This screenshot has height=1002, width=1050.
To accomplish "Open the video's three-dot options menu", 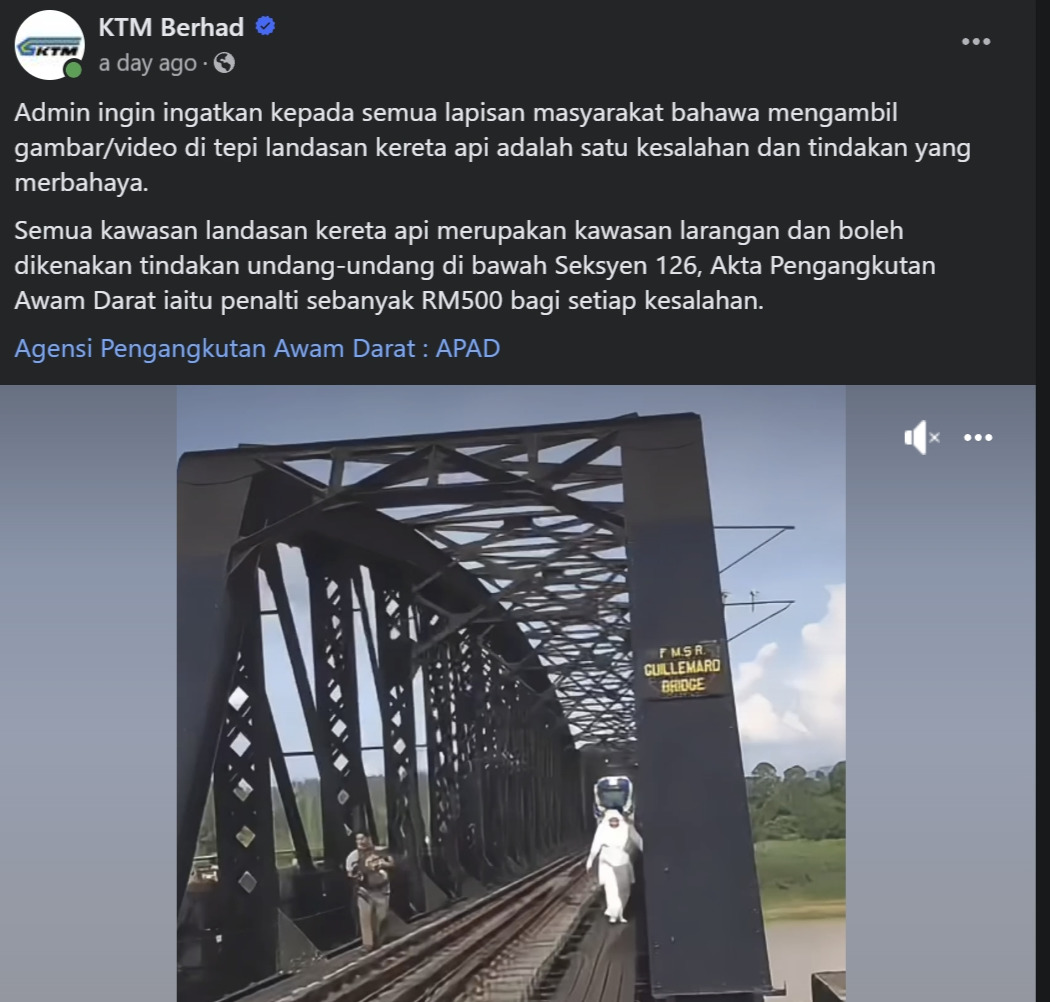I will 978,437.
